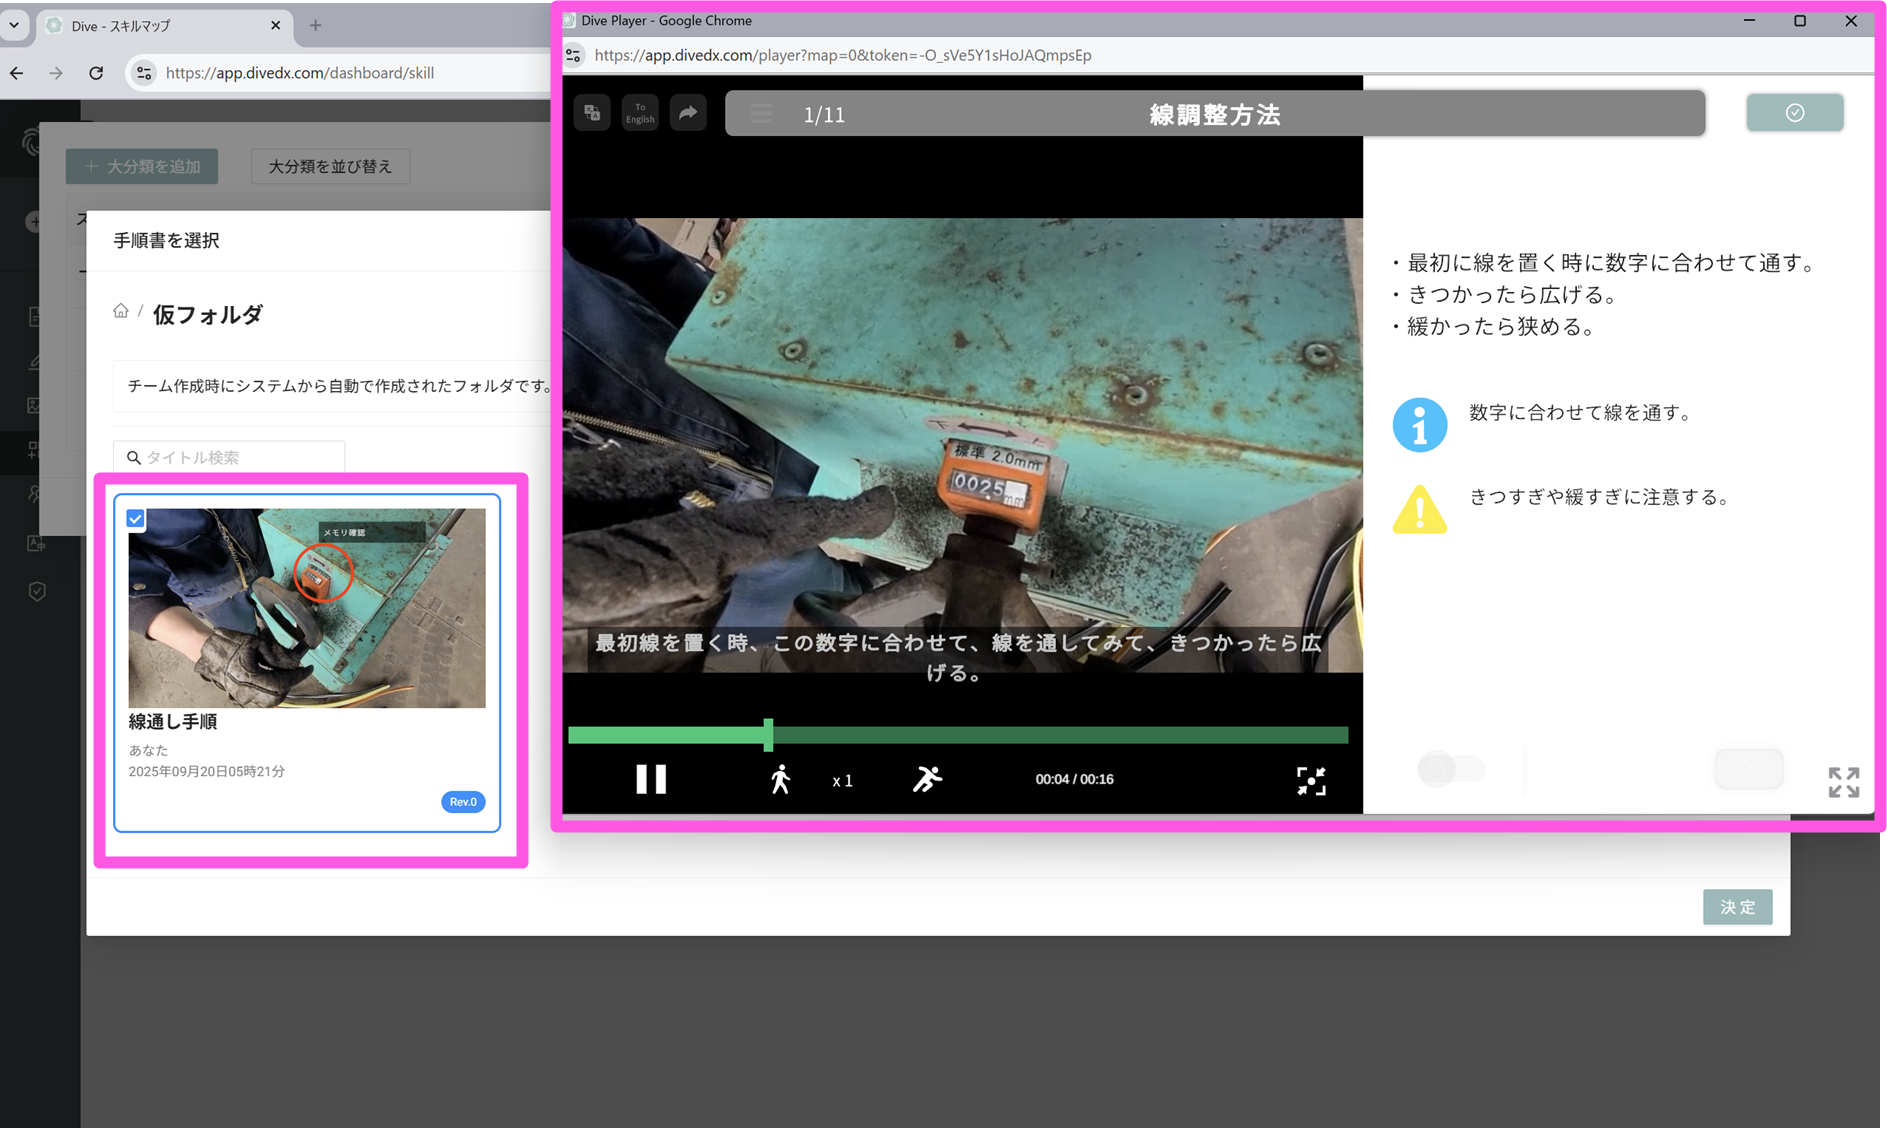Toggle the switch below the instructions panel
The height and width of the screenshot is (1128, 1887).
tap(1450, 769)
